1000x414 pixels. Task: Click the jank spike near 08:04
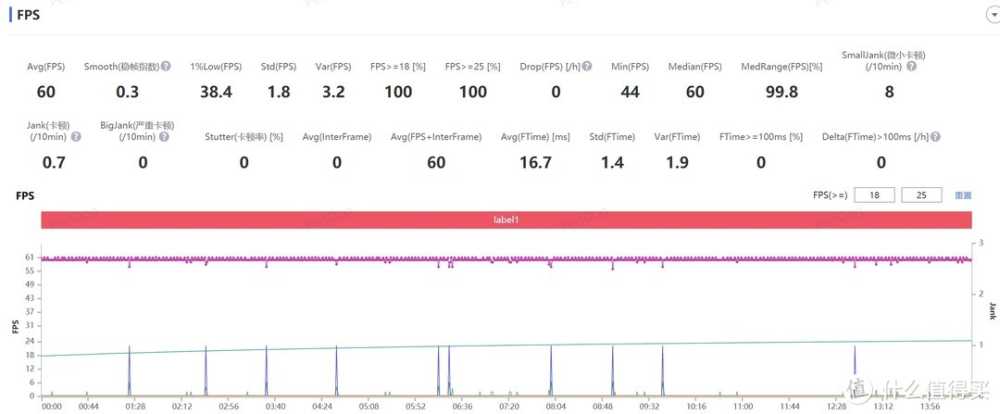pos(550,368)
